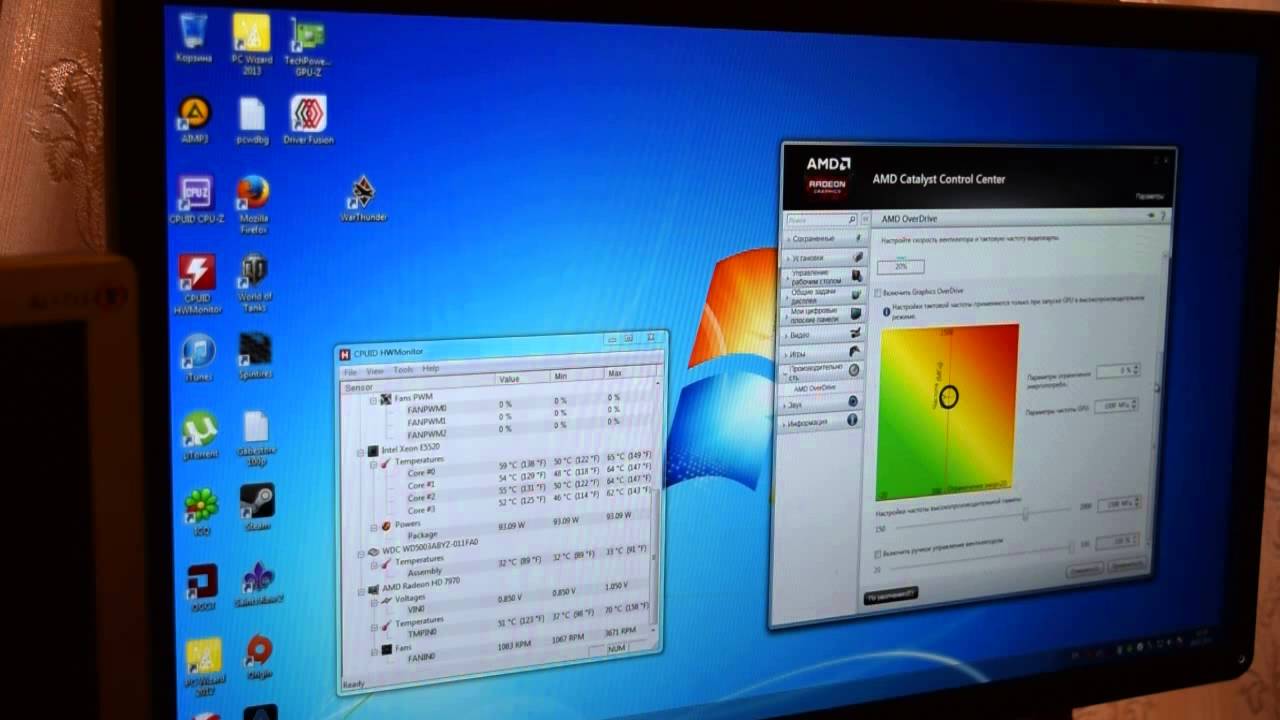Open the iTunes desktop shortcut
Screen dimensions: 1280x720
(199, 358)
